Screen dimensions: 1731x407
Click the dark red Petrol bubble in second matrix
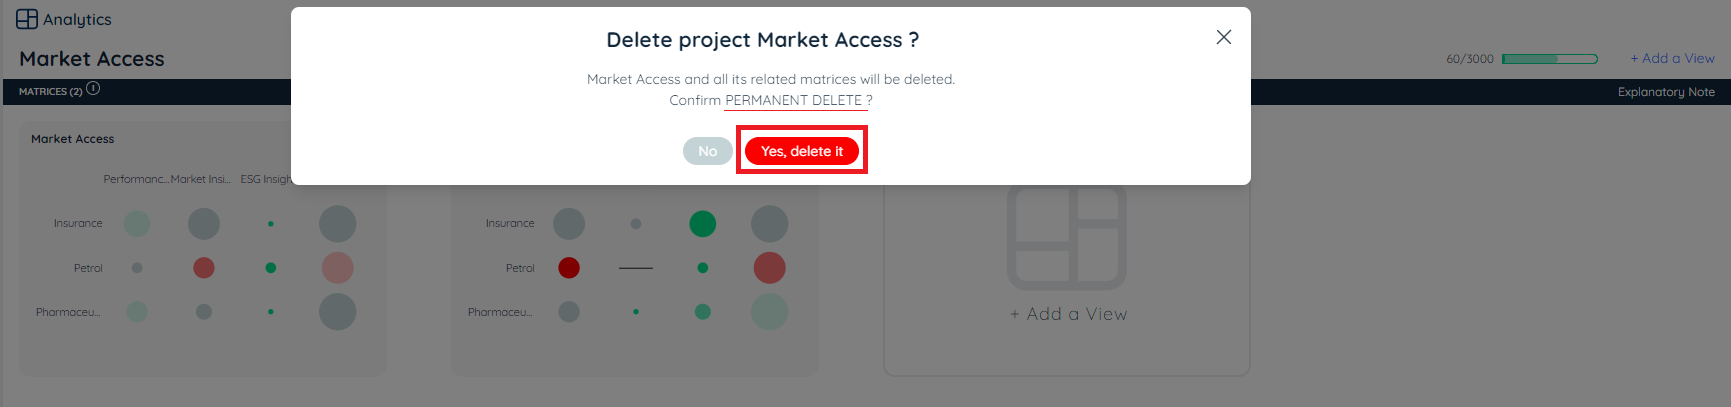click(569, 268)
